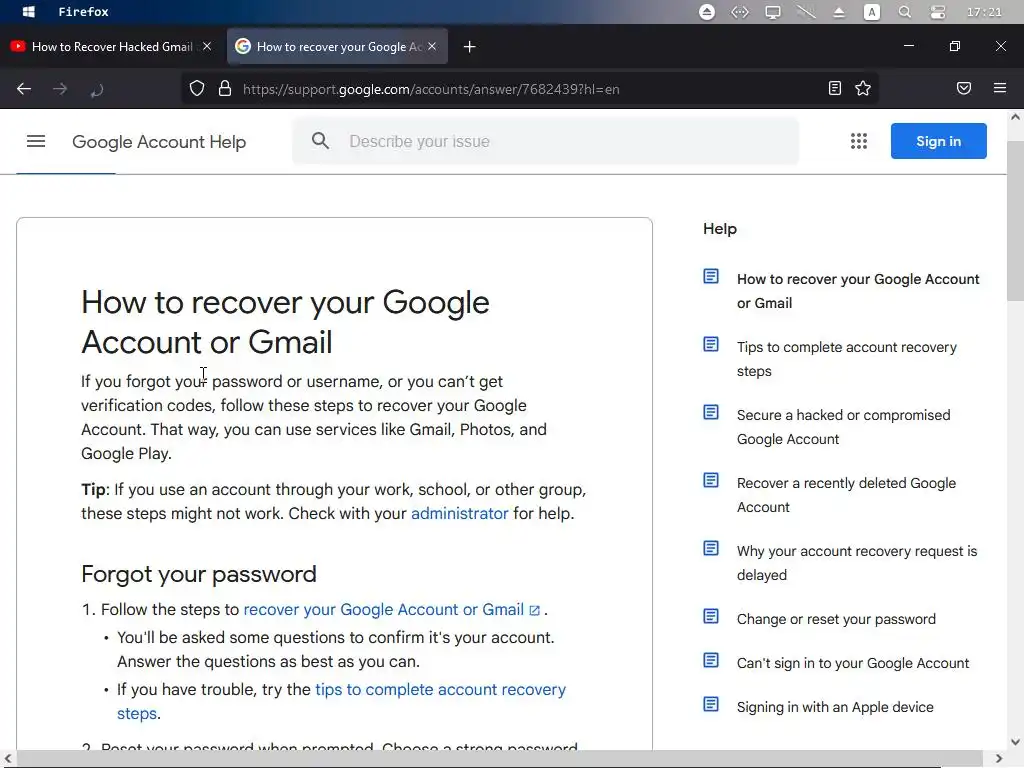Open the Google apps grid icon
The width and height of the screenshot is (1024, 768).
[859, 141]
